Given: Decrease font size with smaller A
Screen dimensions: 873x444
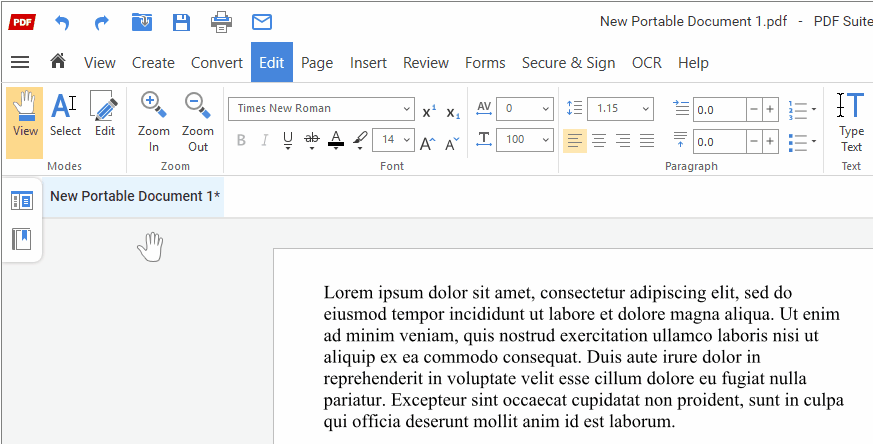Looking at the screenshot, I should (x=452, y=143).
